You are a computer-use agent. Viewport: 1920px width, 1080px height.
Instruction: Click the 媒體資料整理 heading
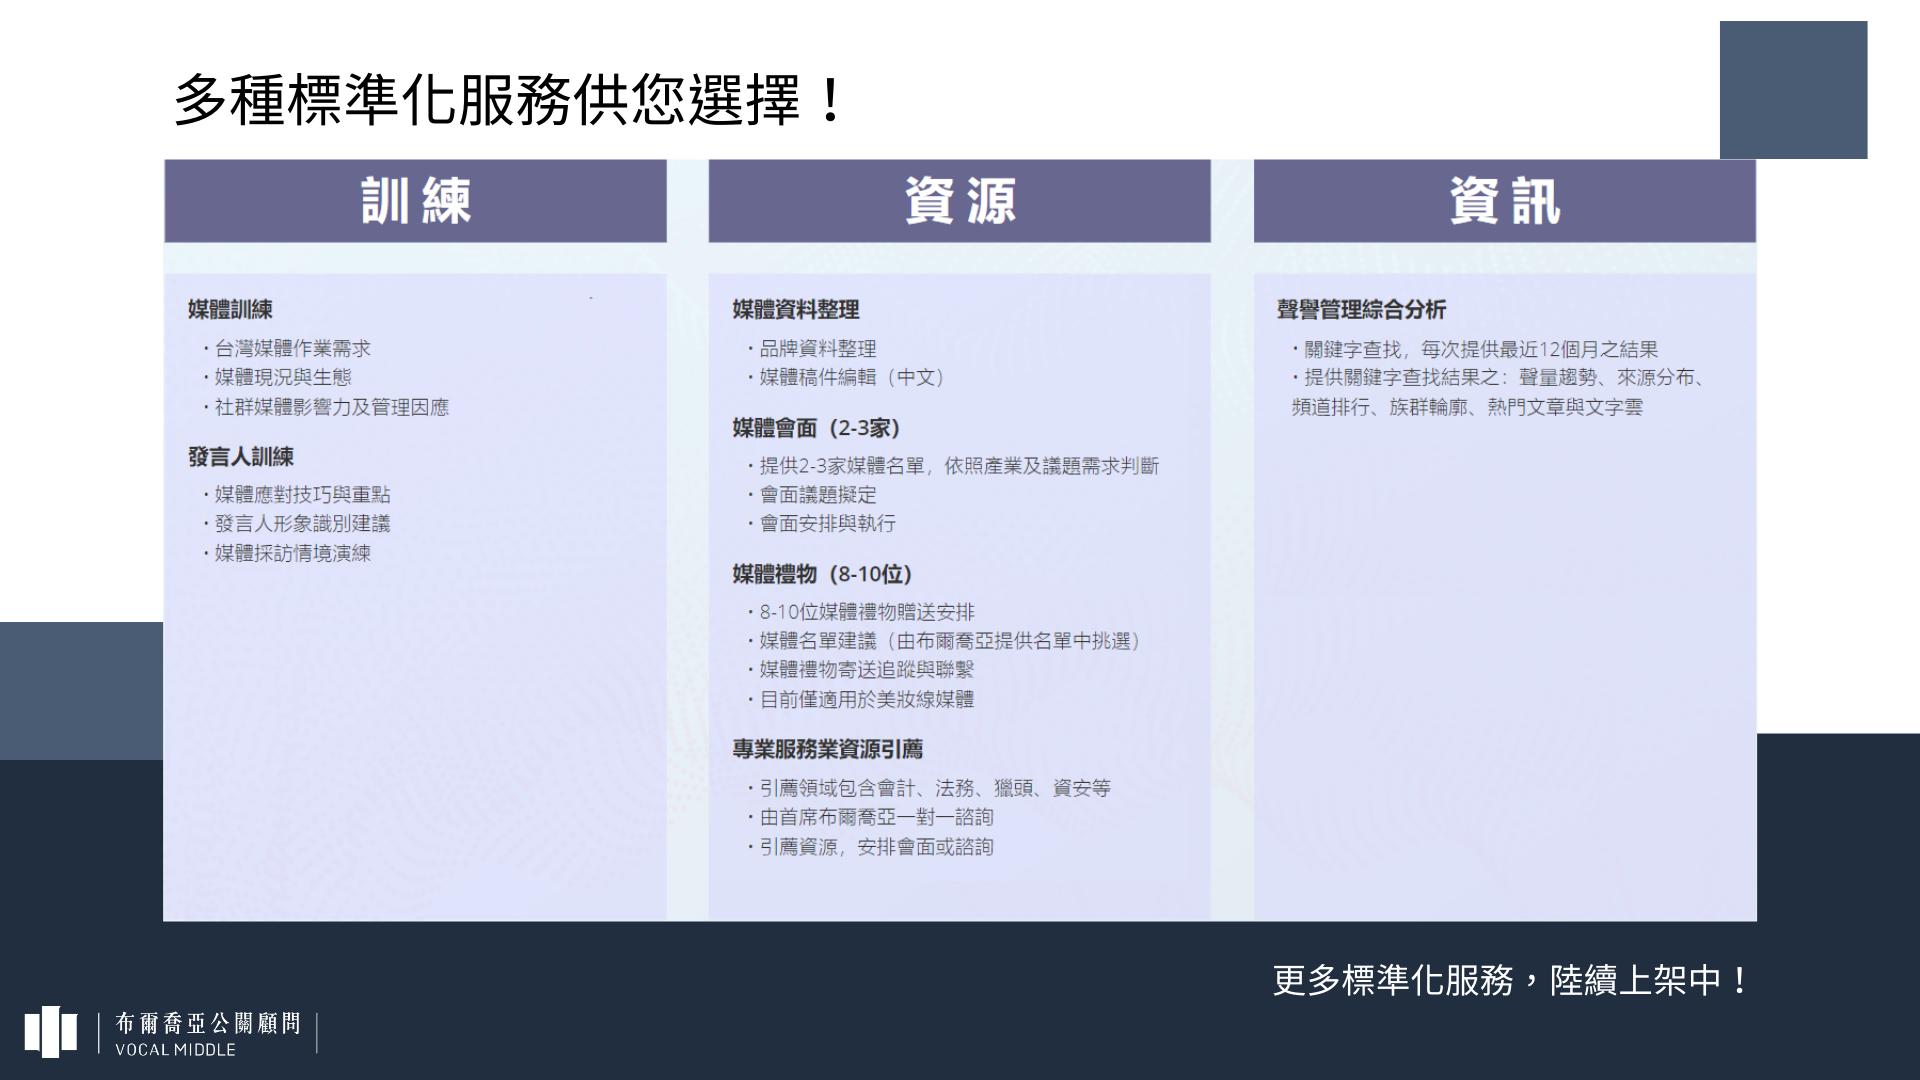point(796,310)
